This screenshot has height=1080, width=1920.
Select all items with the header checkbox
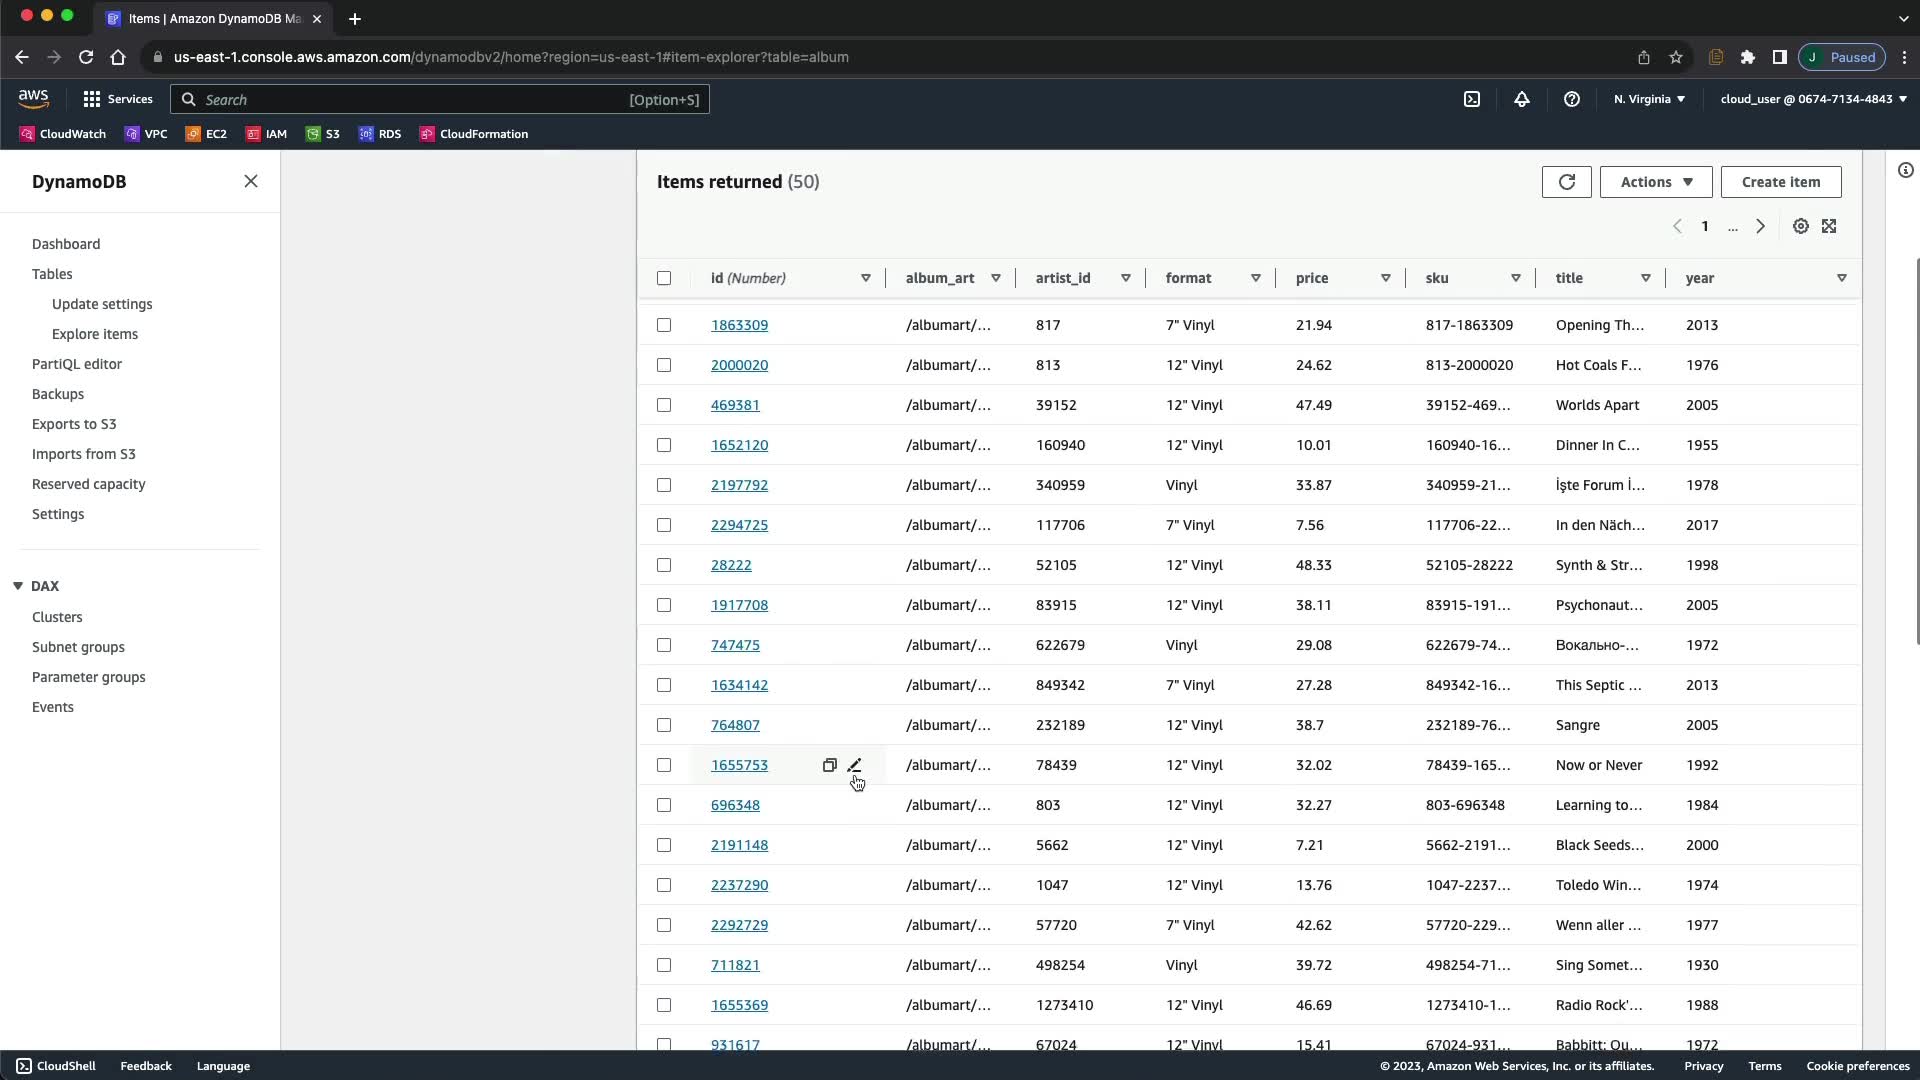pyautogui.click(x=664, y=278)
